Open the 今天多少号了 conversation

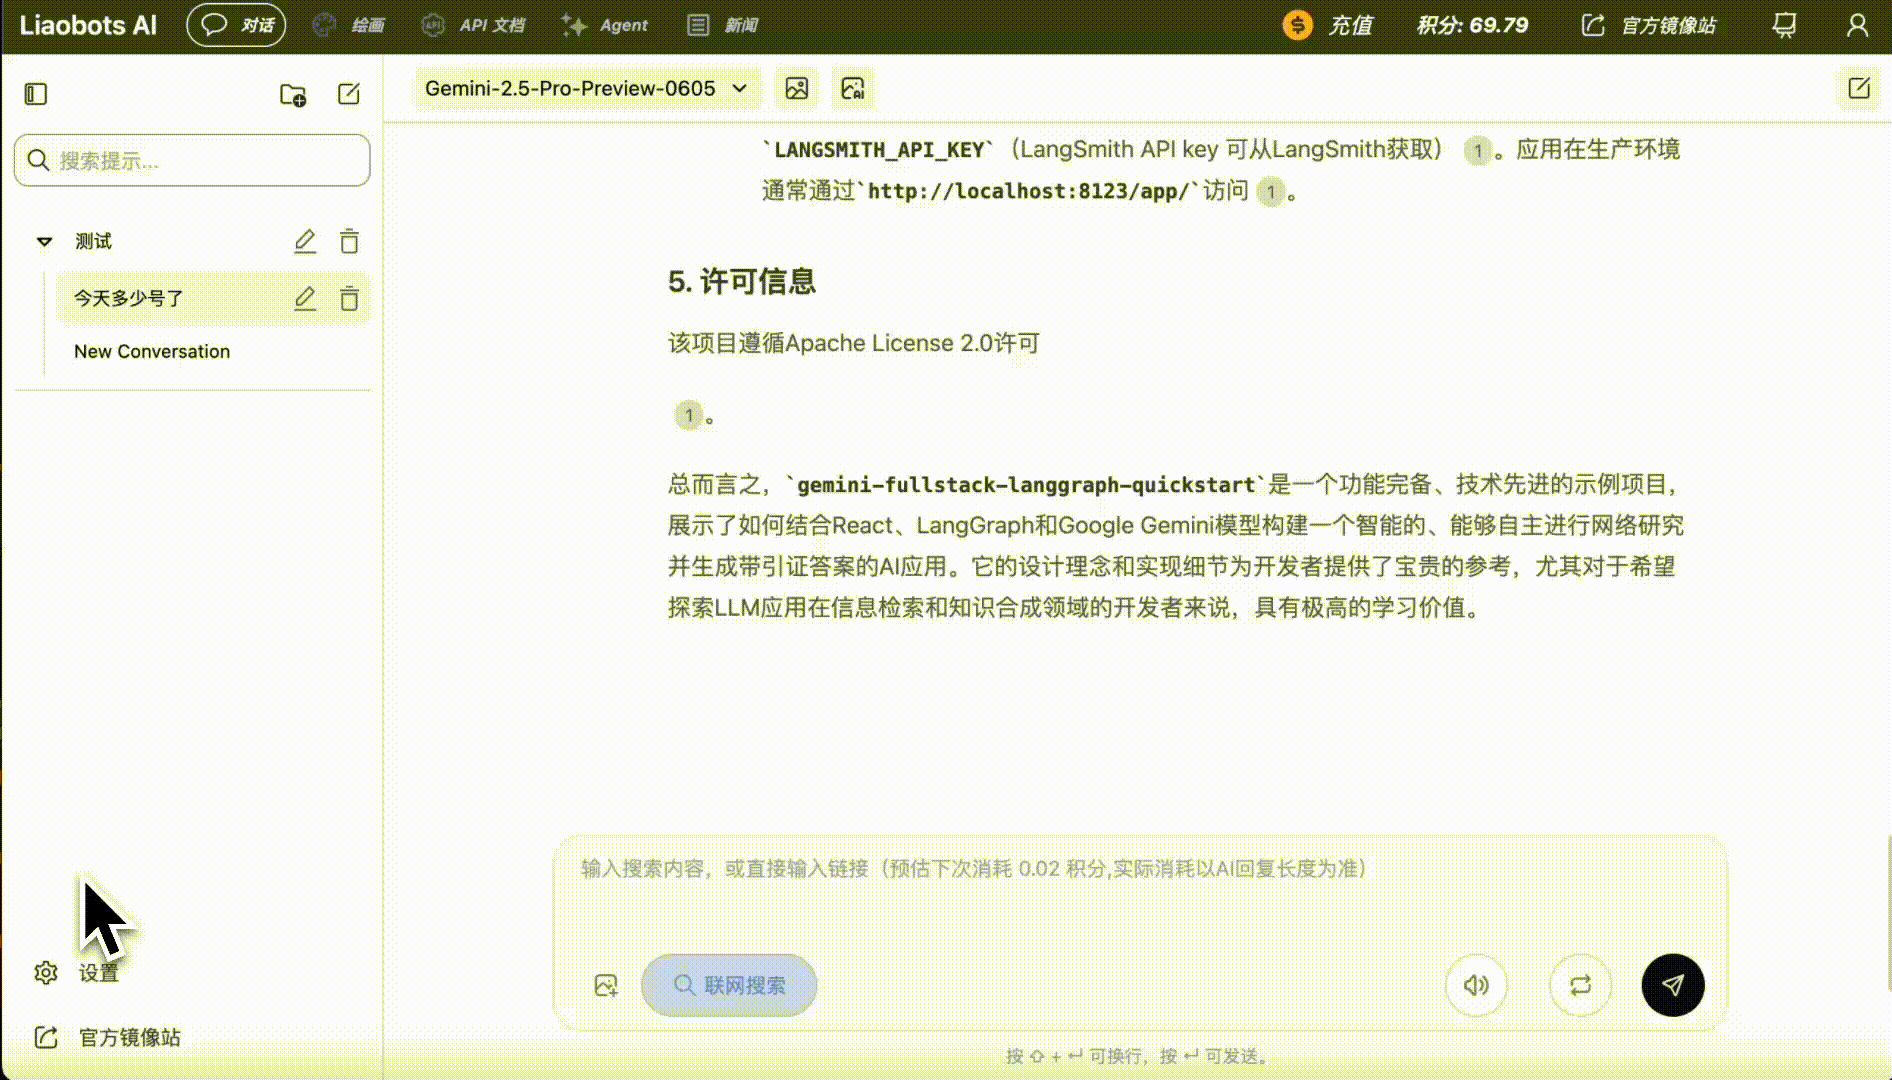point(128,298)
